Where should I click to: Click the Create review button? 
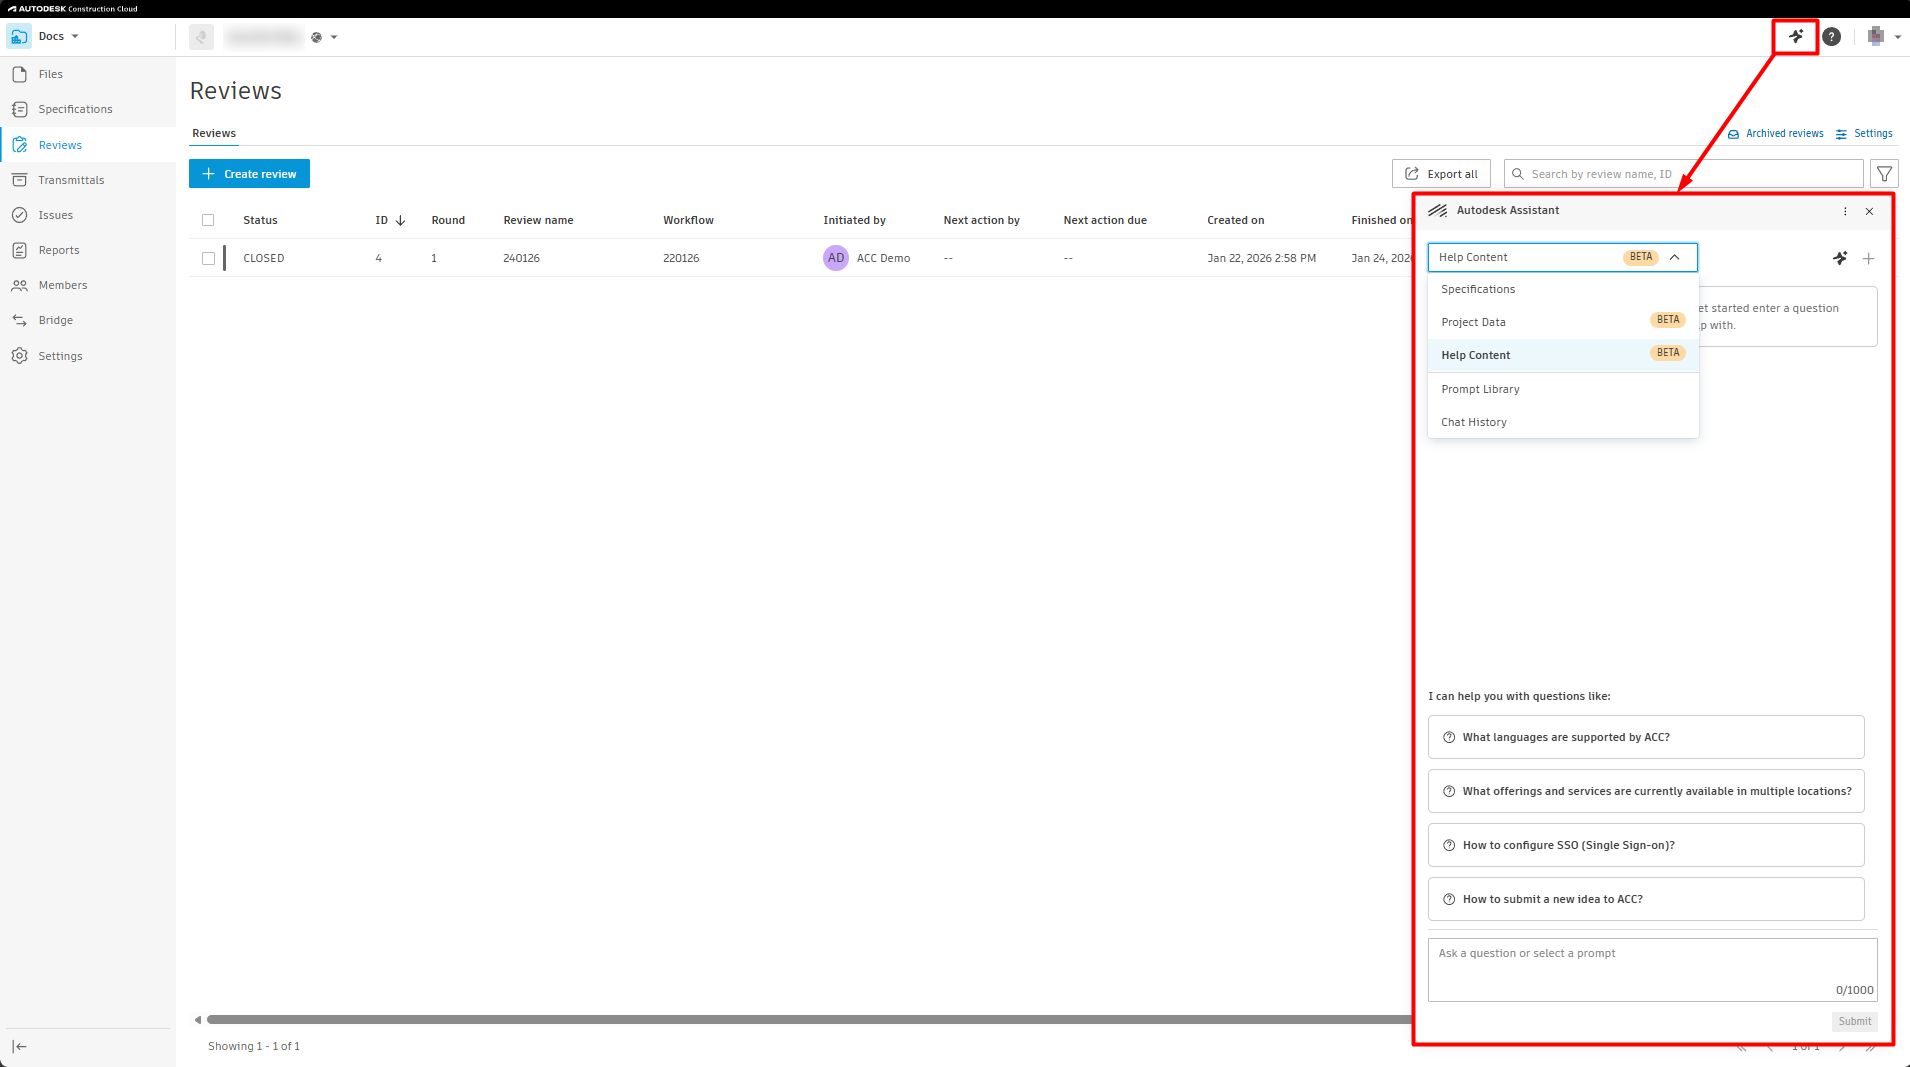click(249, 174)
